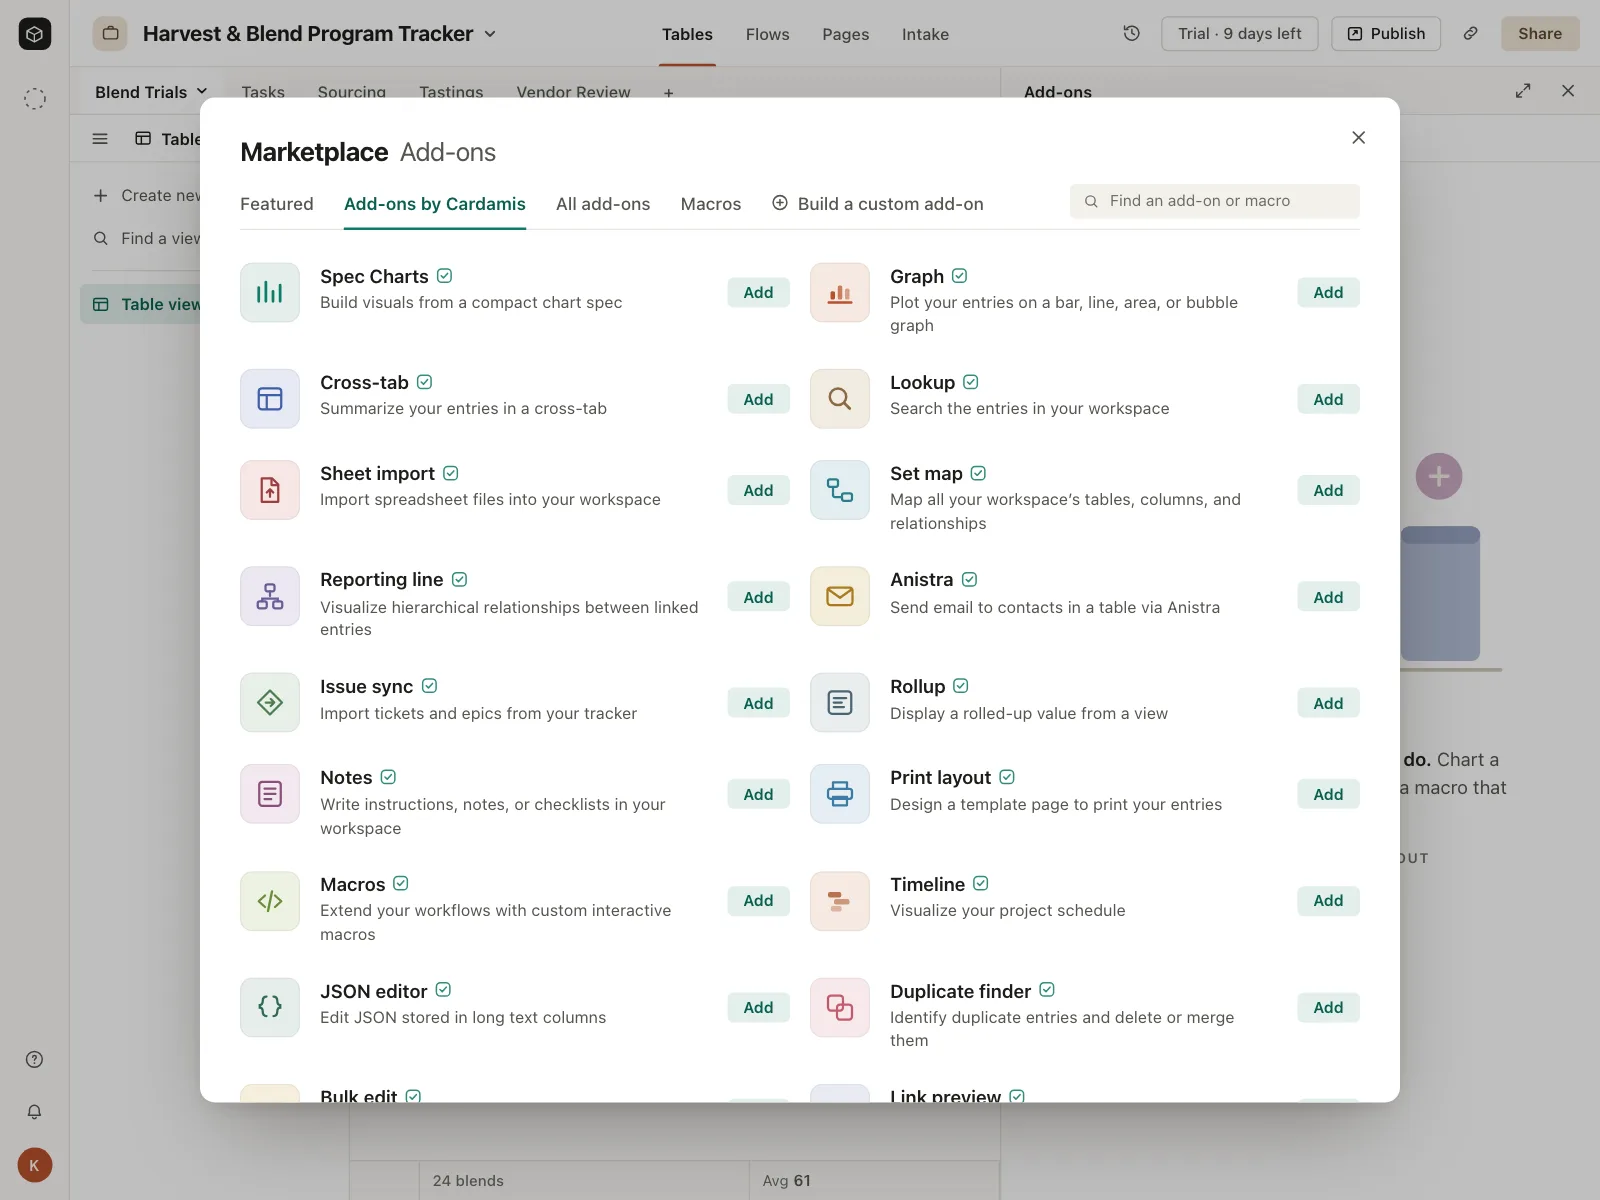The image size is (1600, 1200).
Task: Add the Lookup add-on
Action: [1329, 399]
